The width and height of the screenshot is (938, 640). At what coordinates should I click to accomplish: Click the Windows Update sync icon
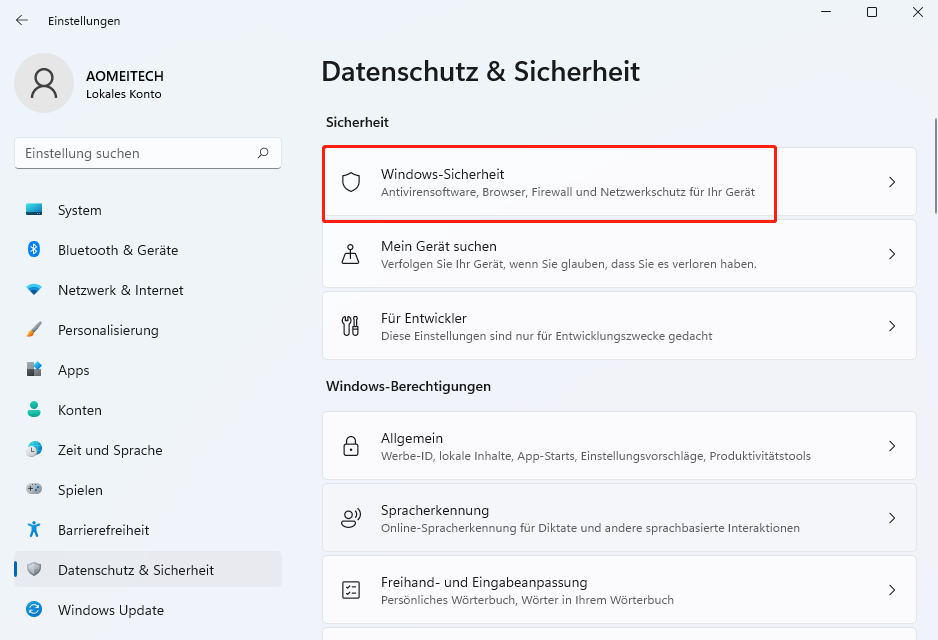click(34, 610)
